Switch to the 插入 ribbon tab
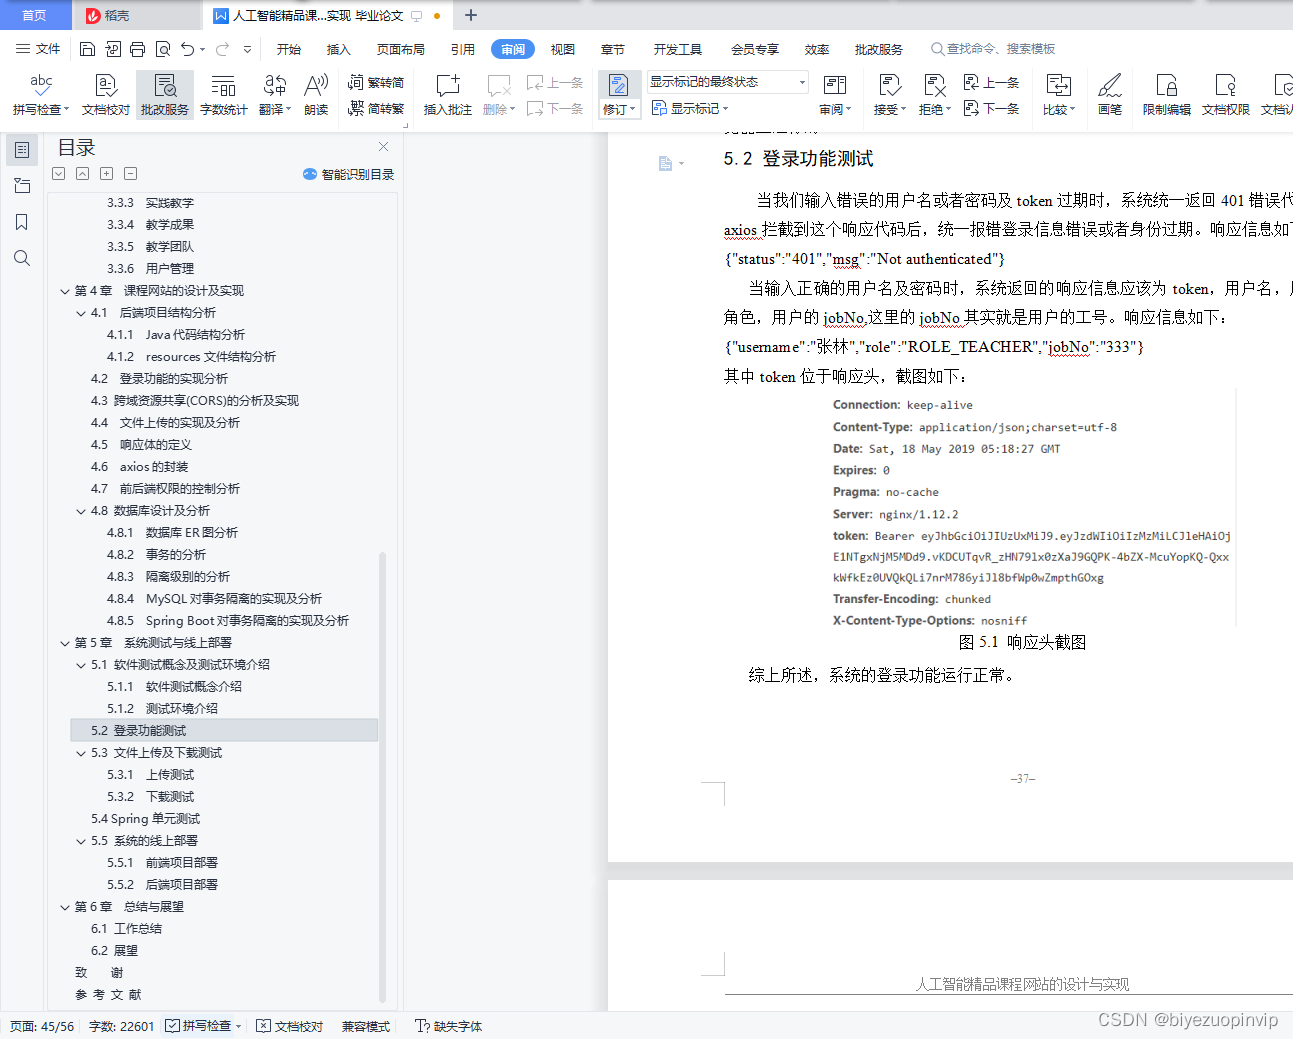Image resolution: width=1293 pixels, height=1039 pixels. click(339, 49)
